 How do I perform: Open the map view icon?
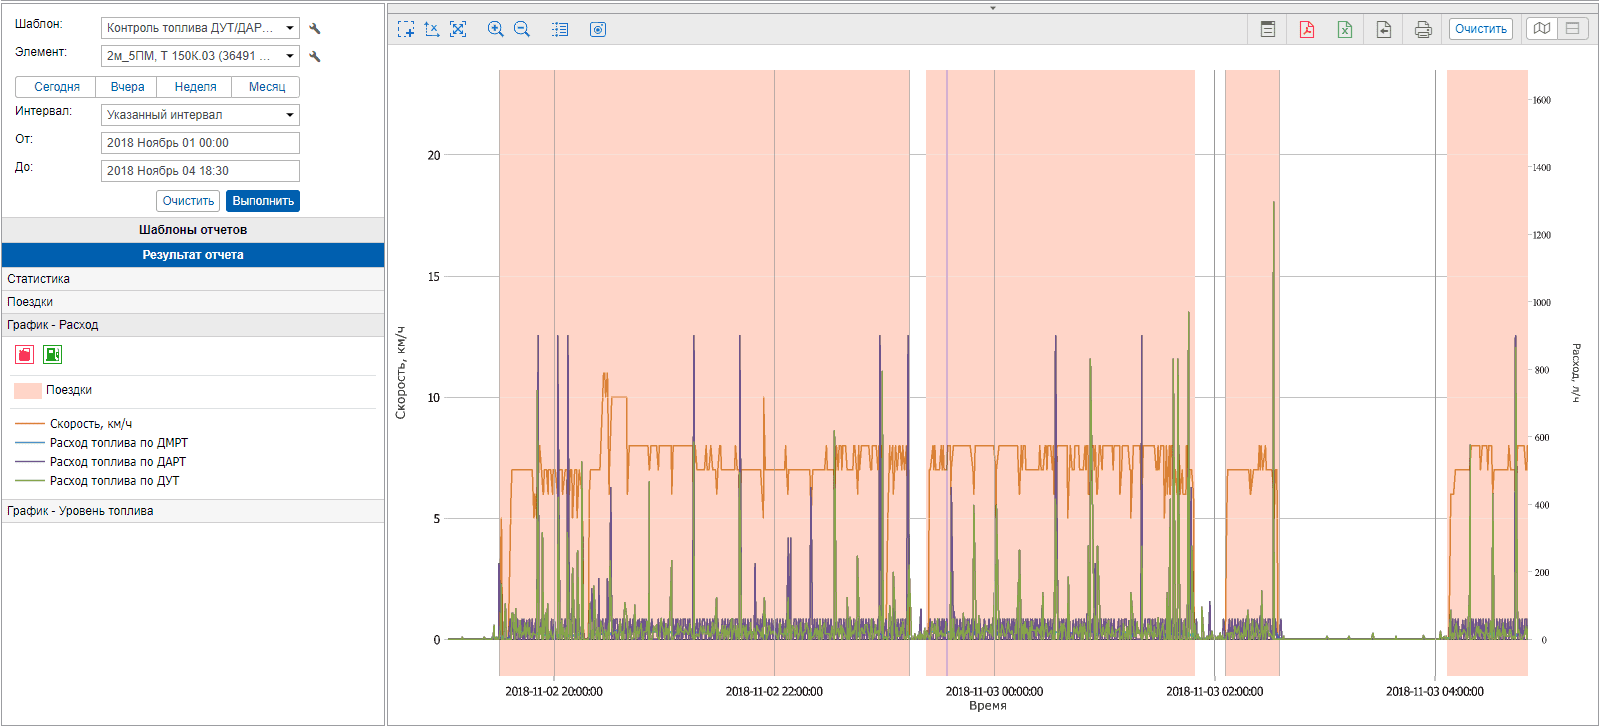(x=1542, y=29)
